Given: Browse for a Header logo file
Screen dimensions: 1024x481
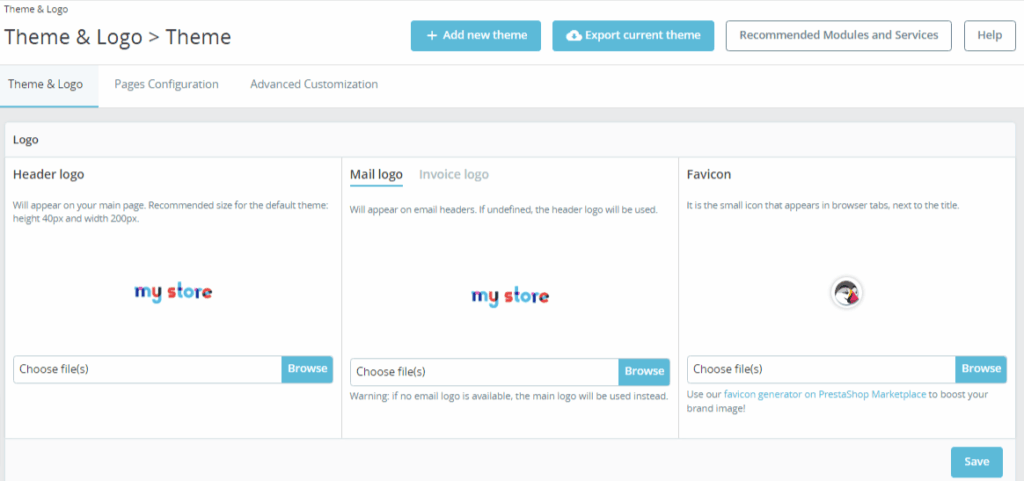Looking at the screenshot, I should (x=307, y=369).
